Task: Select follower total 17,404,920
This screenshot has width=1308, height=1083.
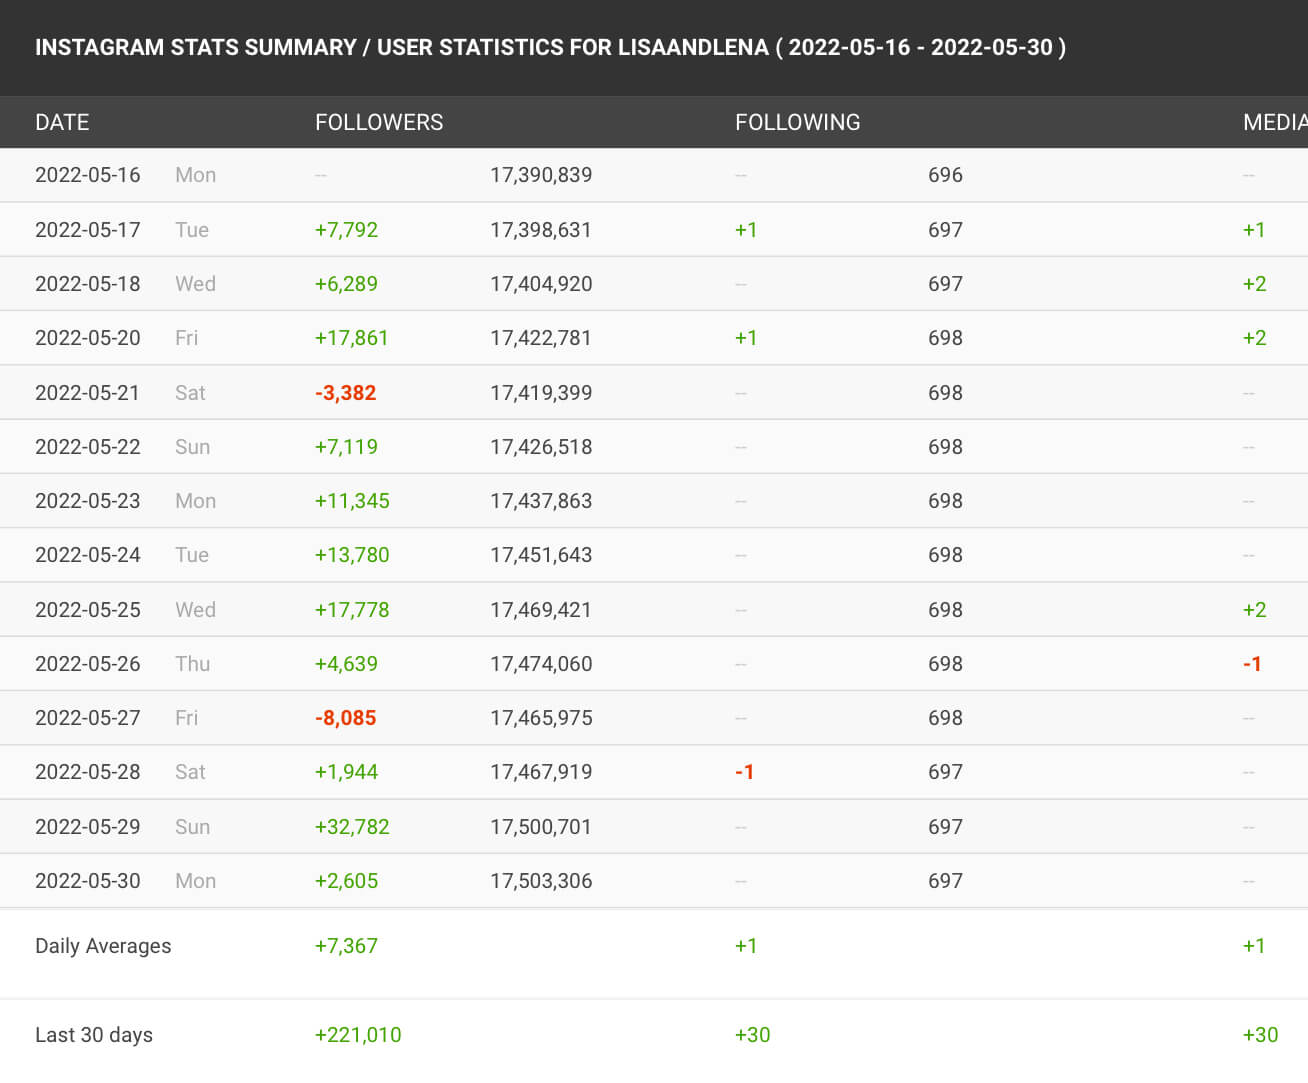Action: tap(541, 284)
